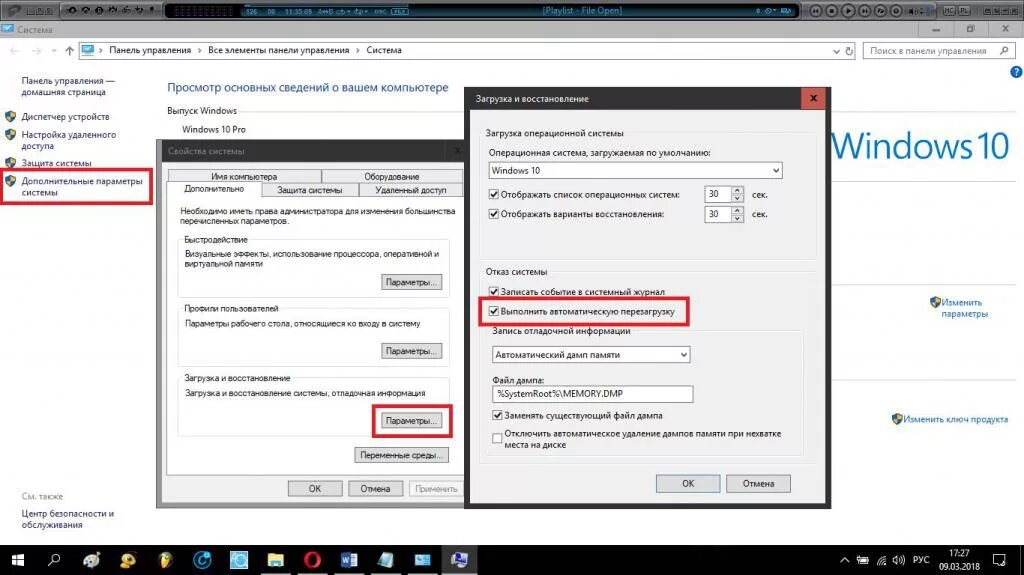Click the computer icon in the address bar
The height and width of the screenshot is (575, 1024).
[x=88, y=50]
